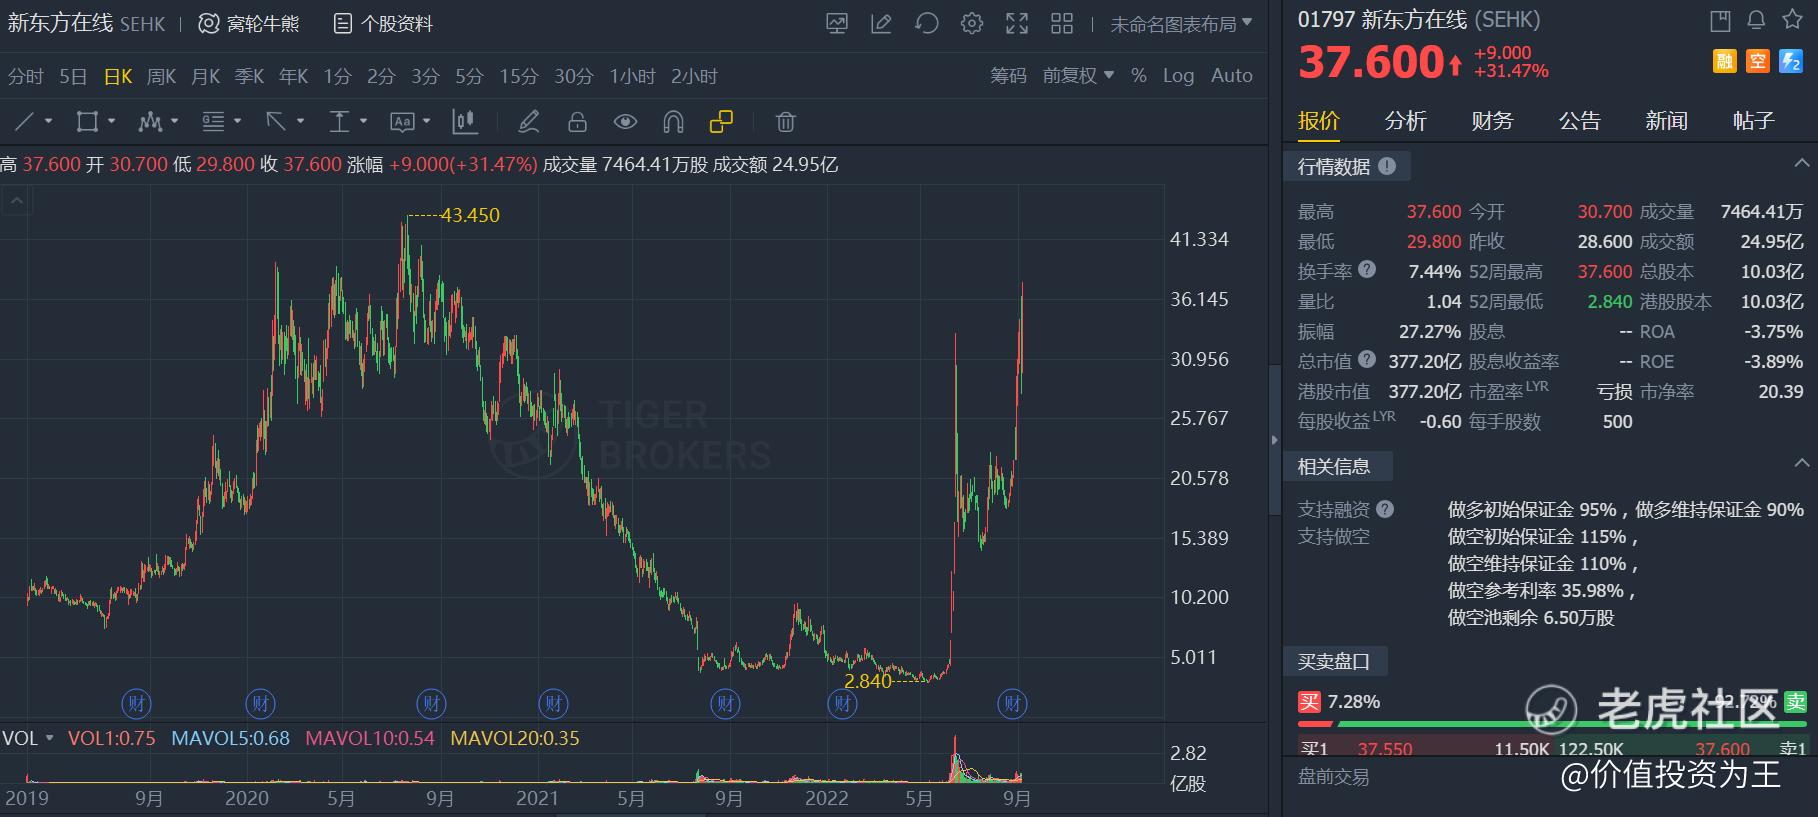Toggle the yellow sync drawings icon

[x=721, y=122]
